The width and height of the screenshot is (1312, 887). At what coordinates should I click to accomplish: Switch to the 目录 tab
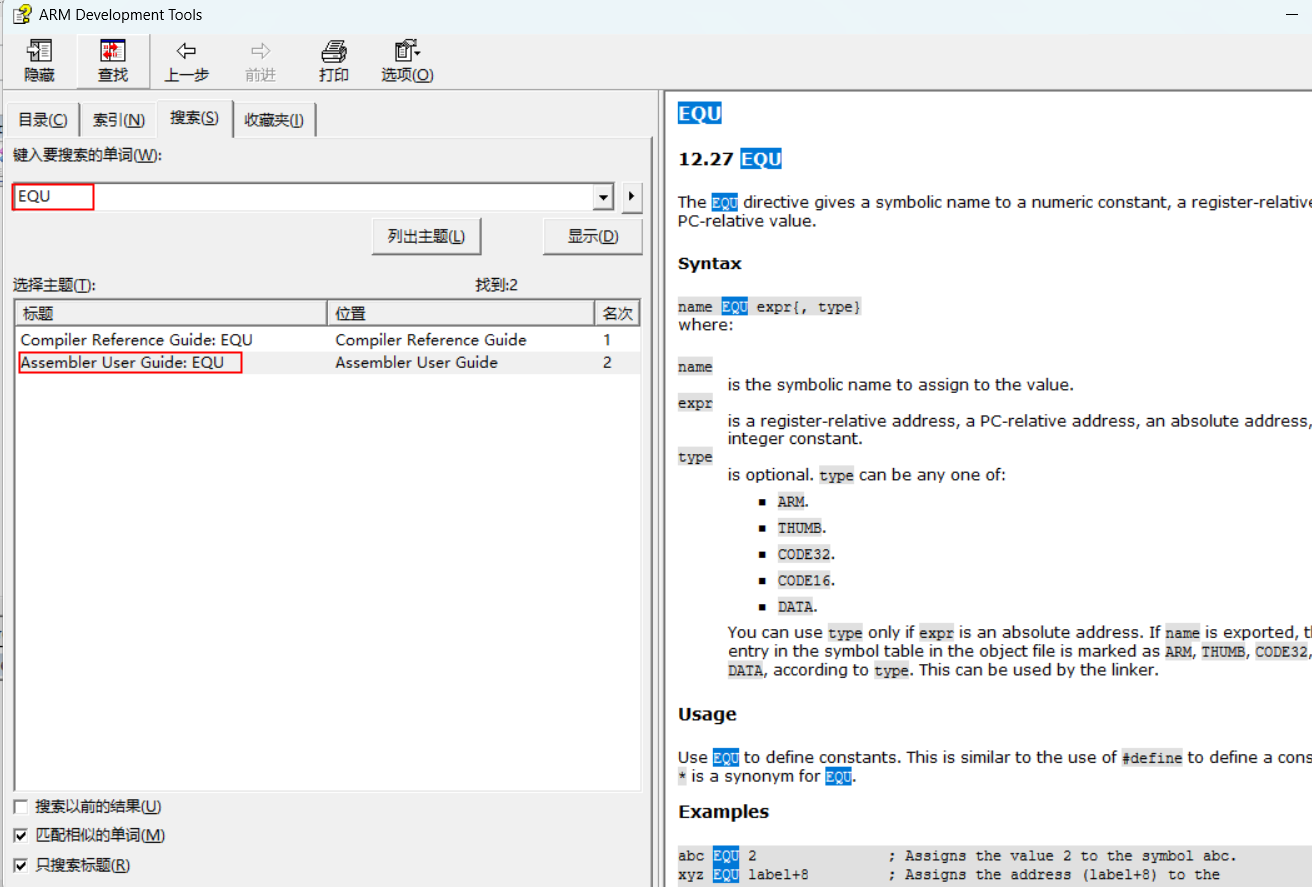(x=43, y=120)
